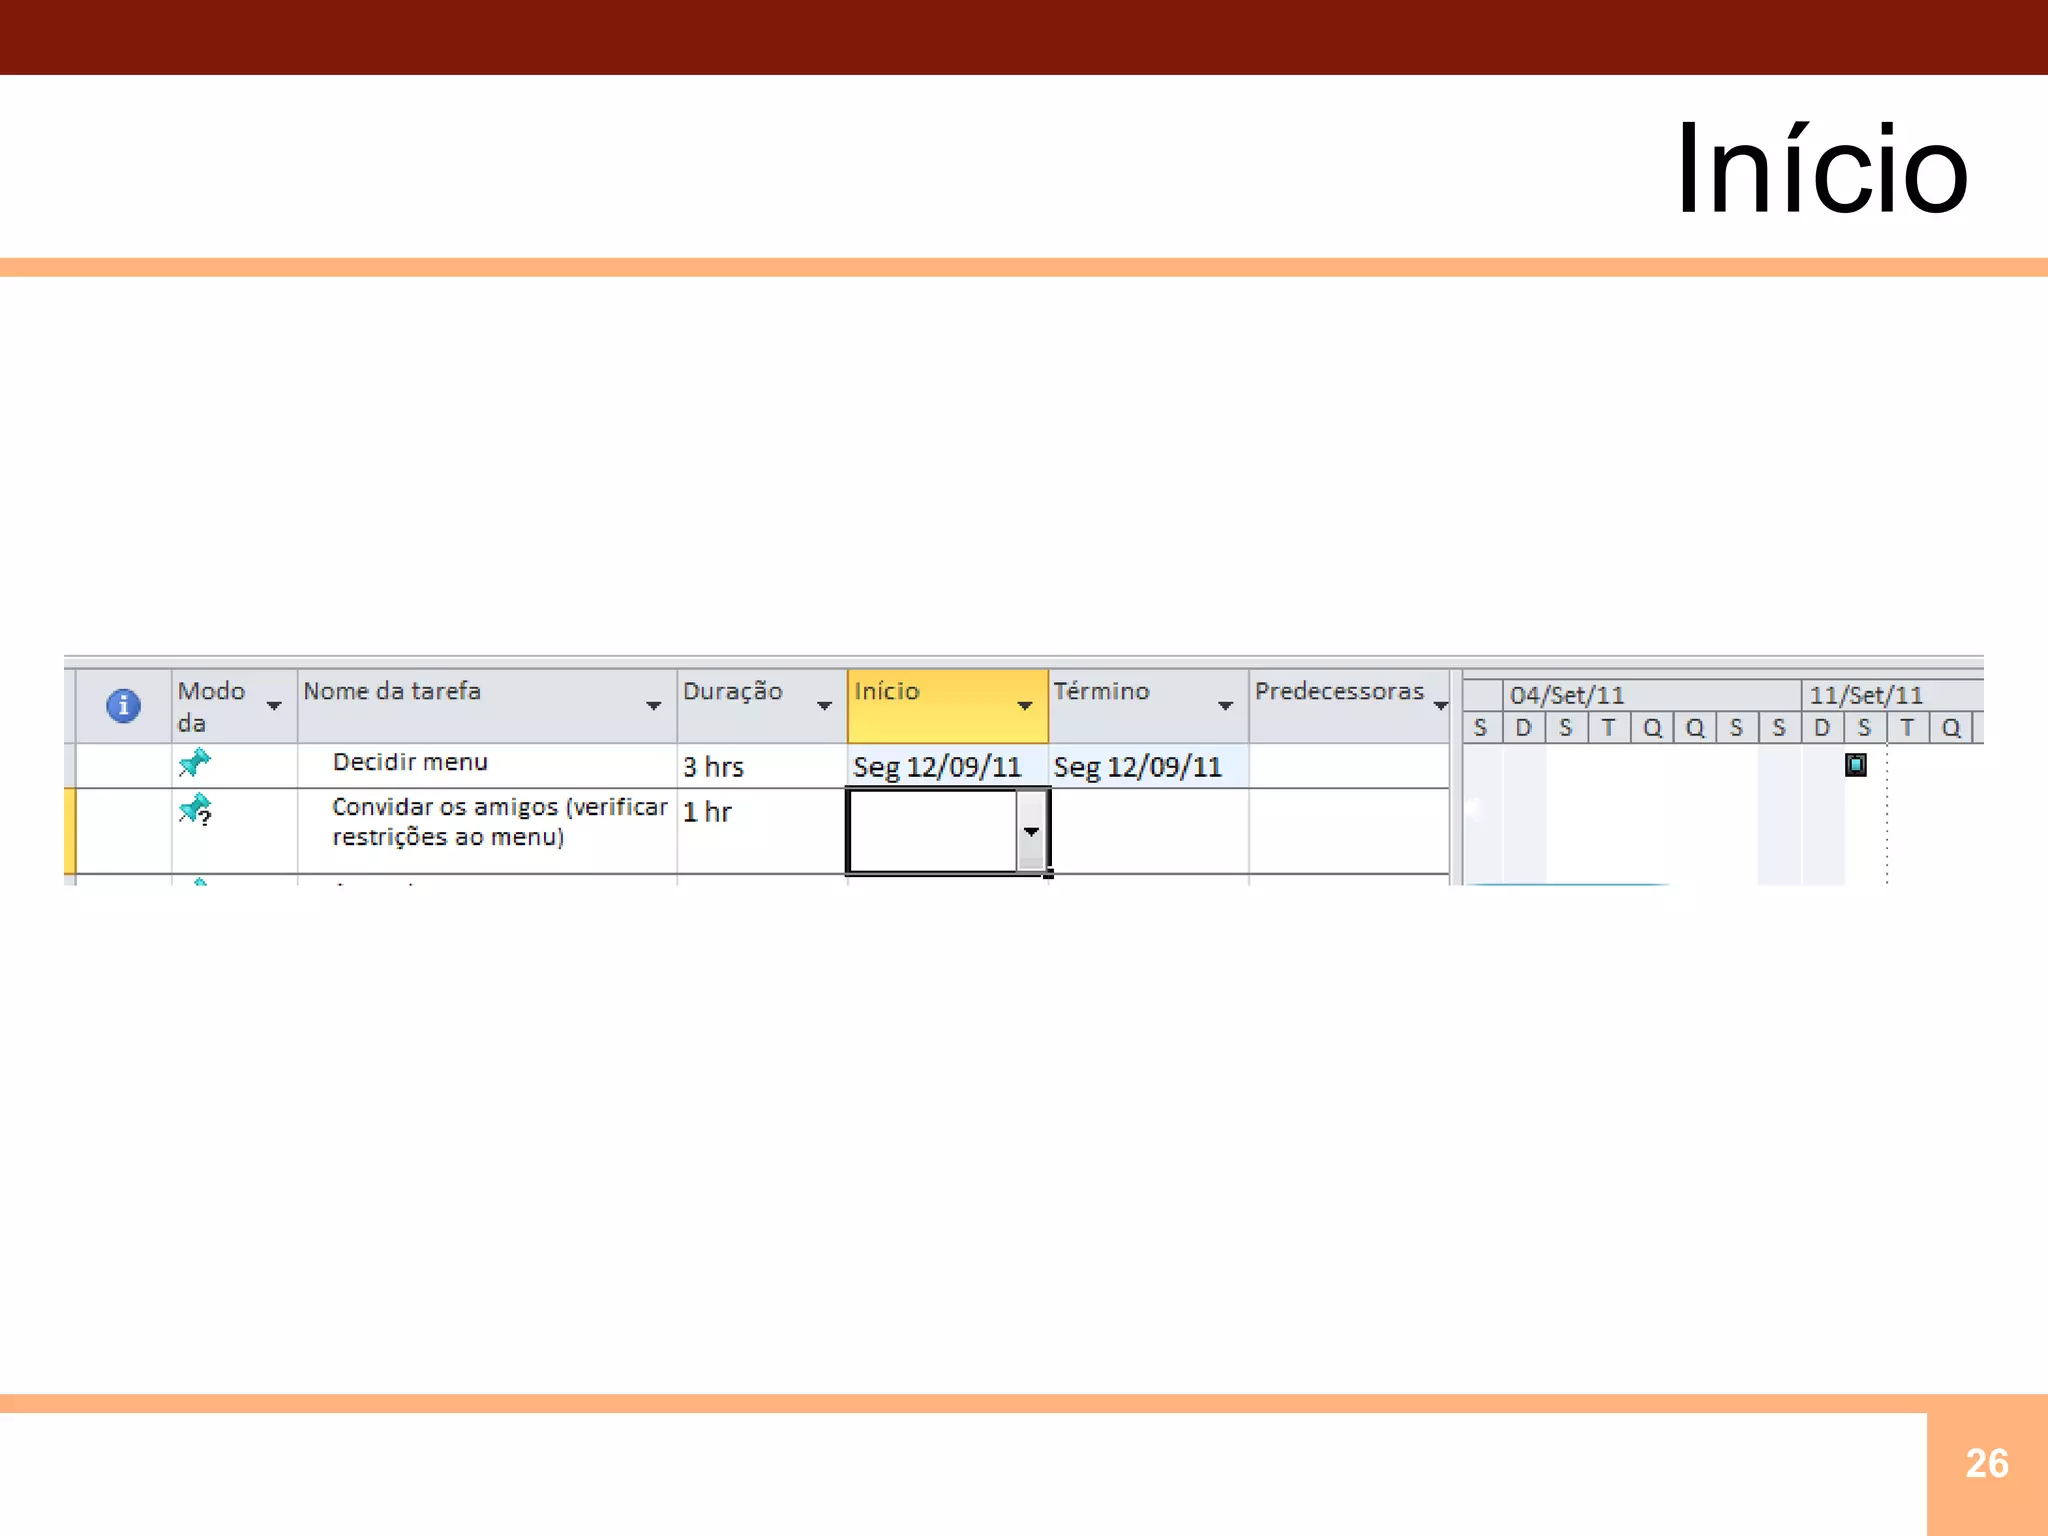Expand the Duração column dropdown arrow
The image size is (2048, 1536).
tap(824, 706)
